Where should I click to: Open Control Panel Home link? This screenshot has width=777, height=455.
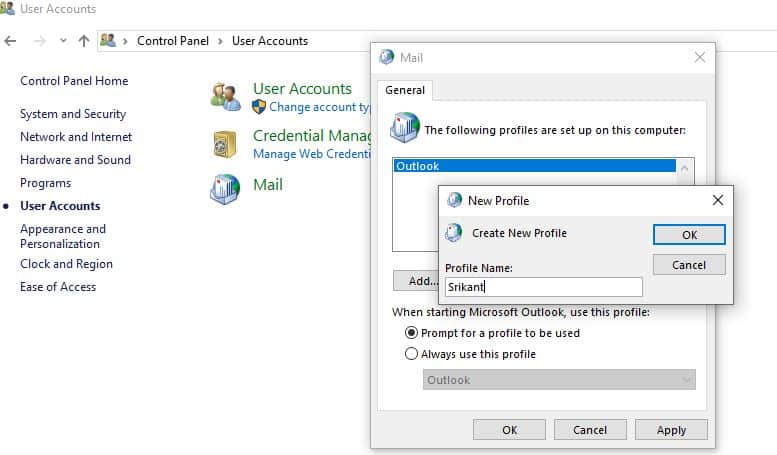click(x=74, y=81)
